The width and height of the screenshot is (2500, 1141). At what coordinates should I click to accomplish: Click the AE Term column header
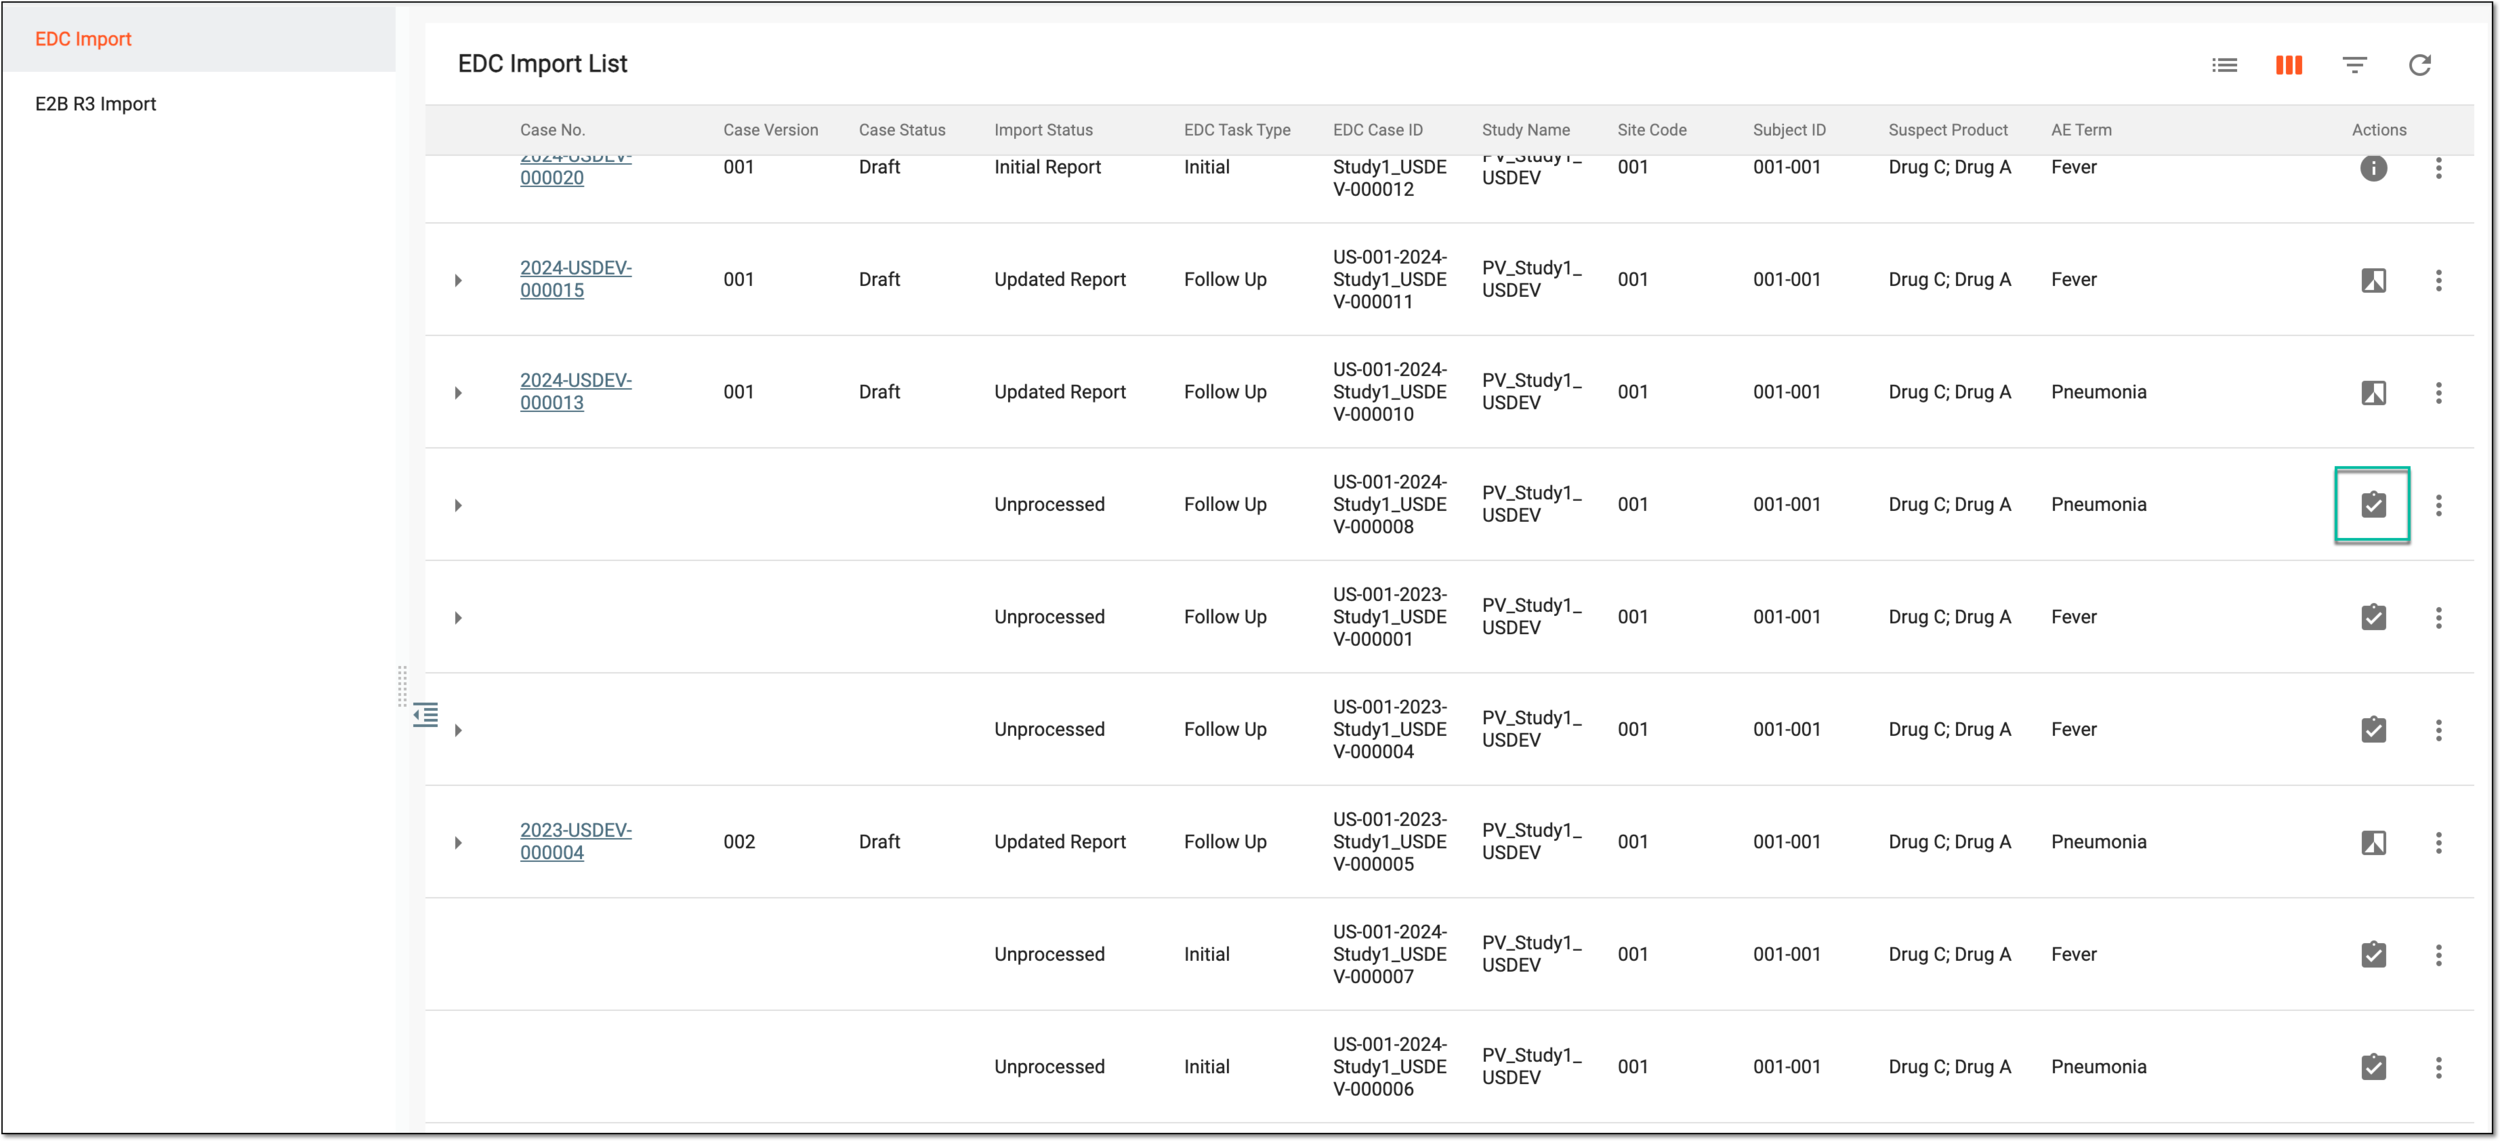[2081, 130]
